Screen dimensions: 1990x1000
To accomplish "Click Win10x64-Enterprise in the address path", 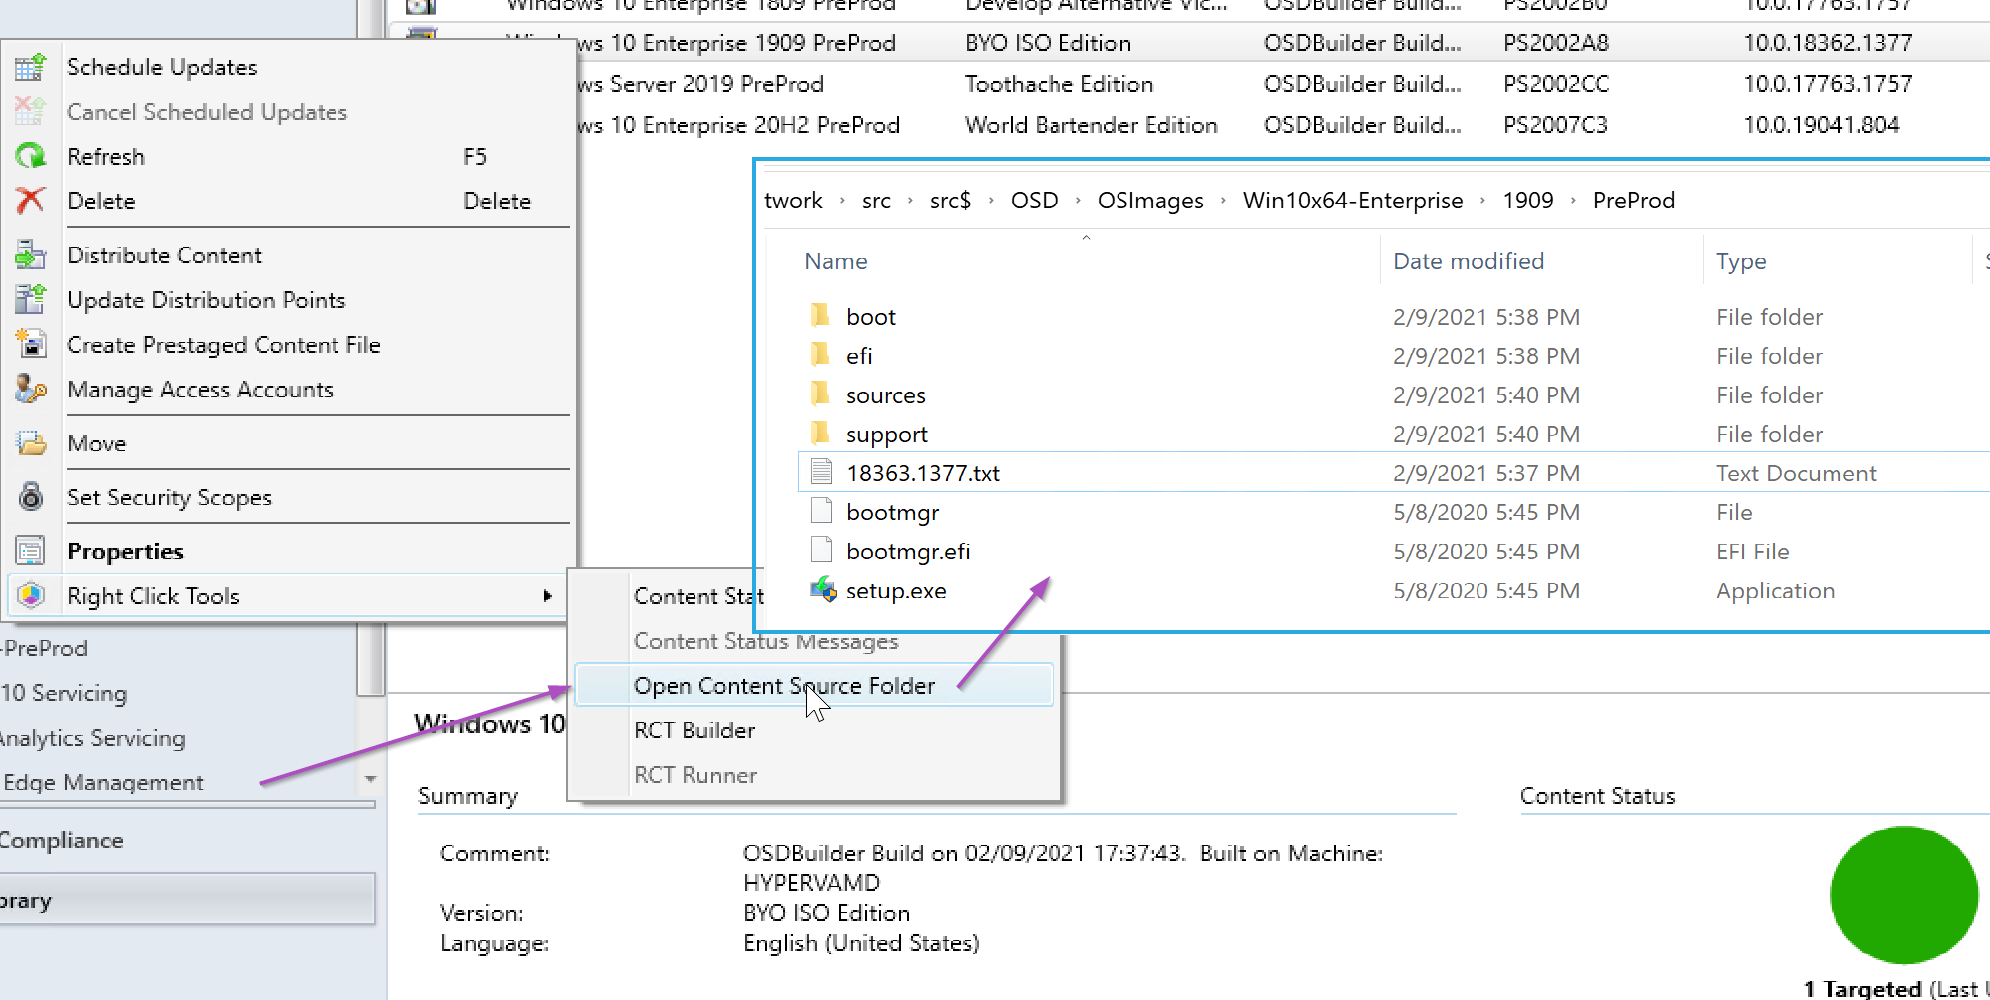I will [x=1353, y=200].
